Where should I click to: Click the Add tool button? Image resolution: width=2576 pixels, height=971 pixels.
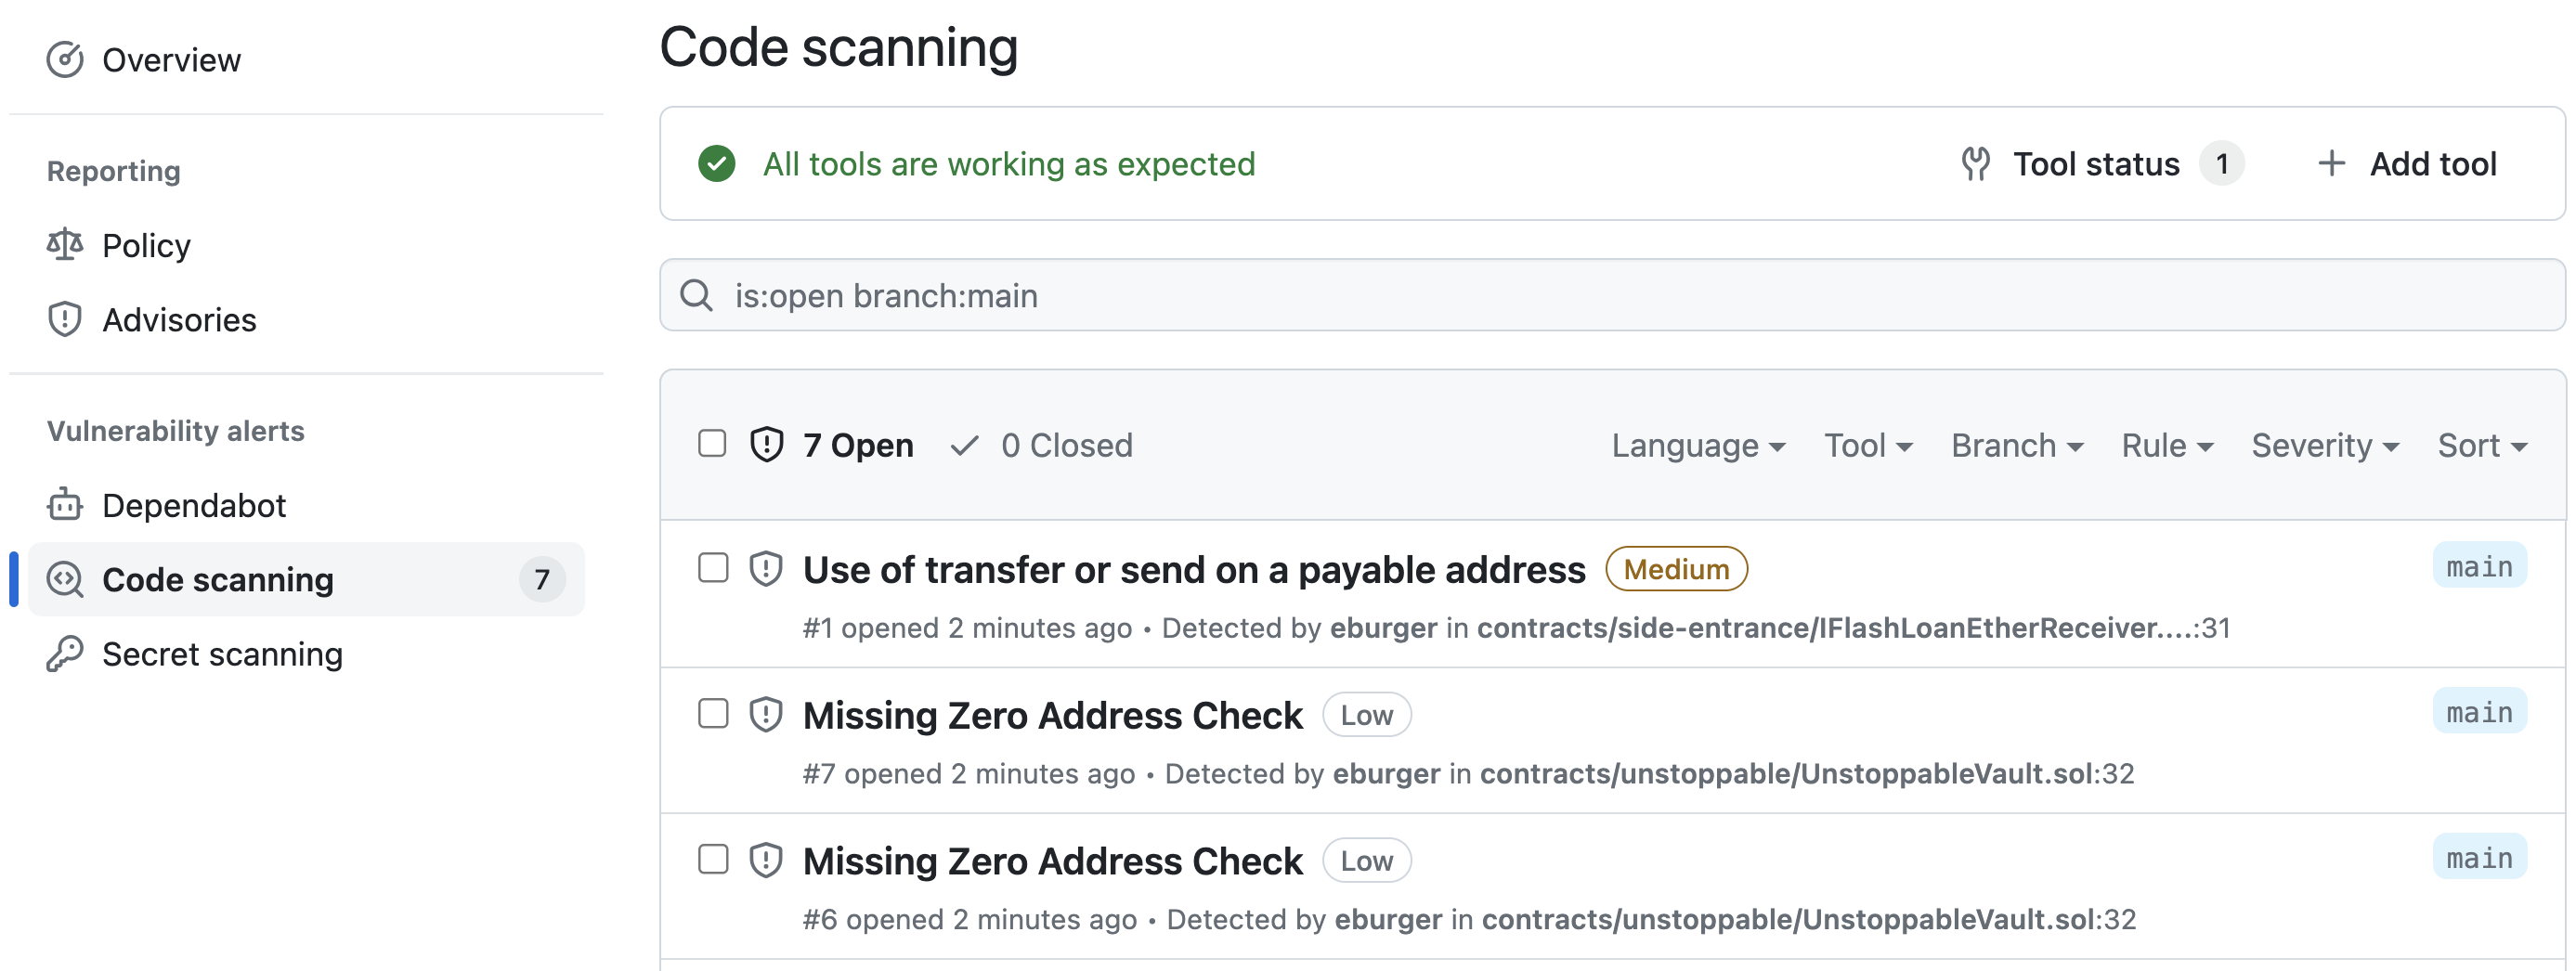point(2410,163)
